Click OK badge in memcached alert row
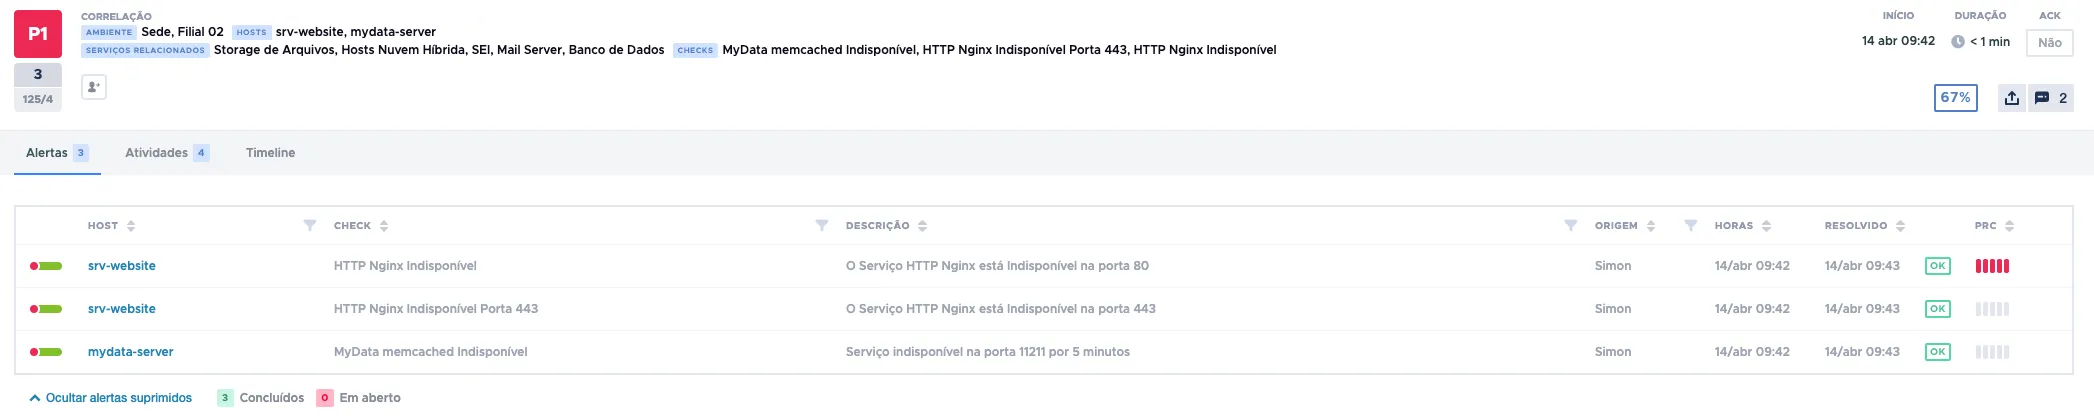This screenshot has width=2094, height=420. [1937, 352]
